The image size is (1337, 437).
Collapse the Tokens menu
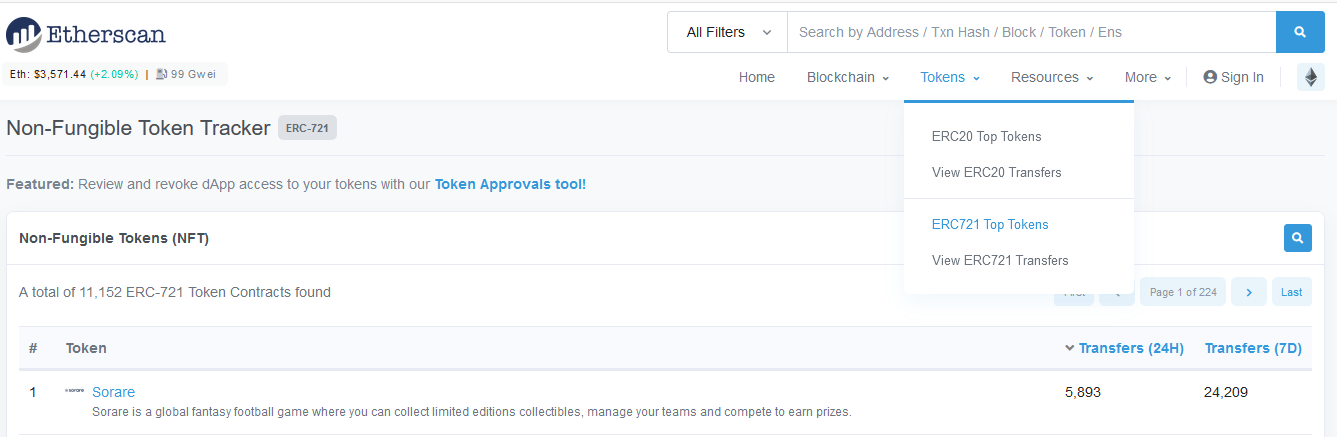(950, 77)
